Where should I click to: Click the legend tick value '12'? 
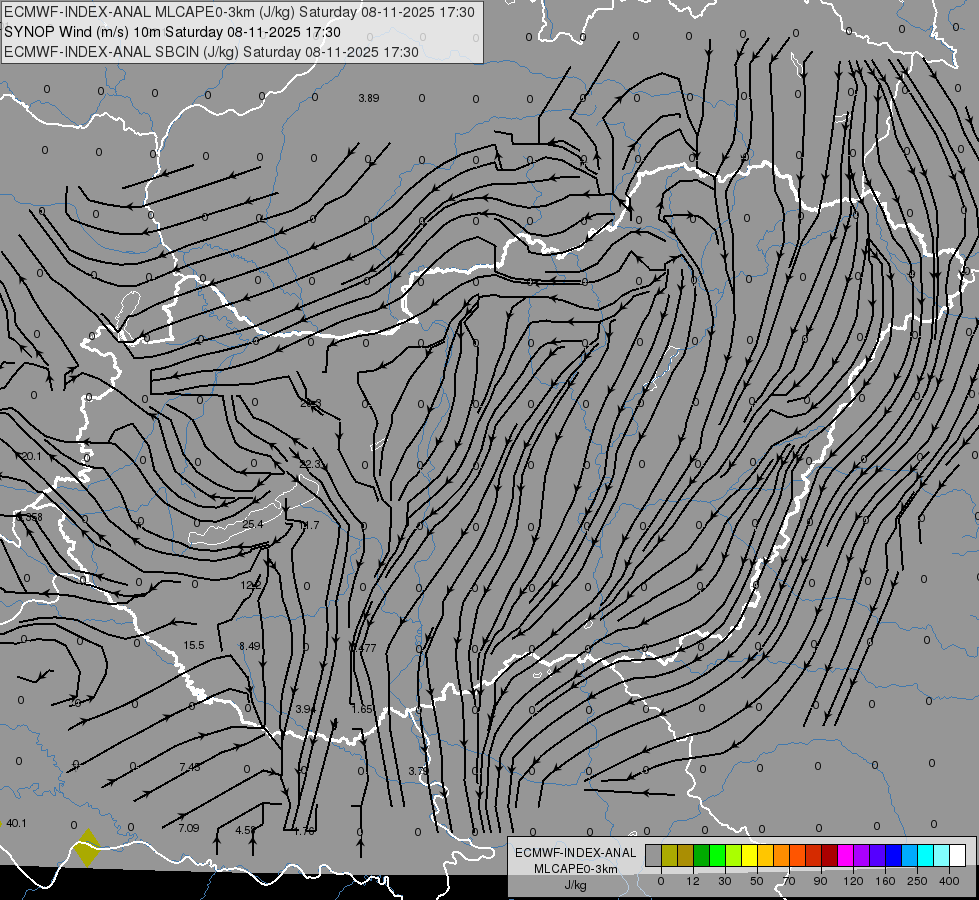click(693, 881)
